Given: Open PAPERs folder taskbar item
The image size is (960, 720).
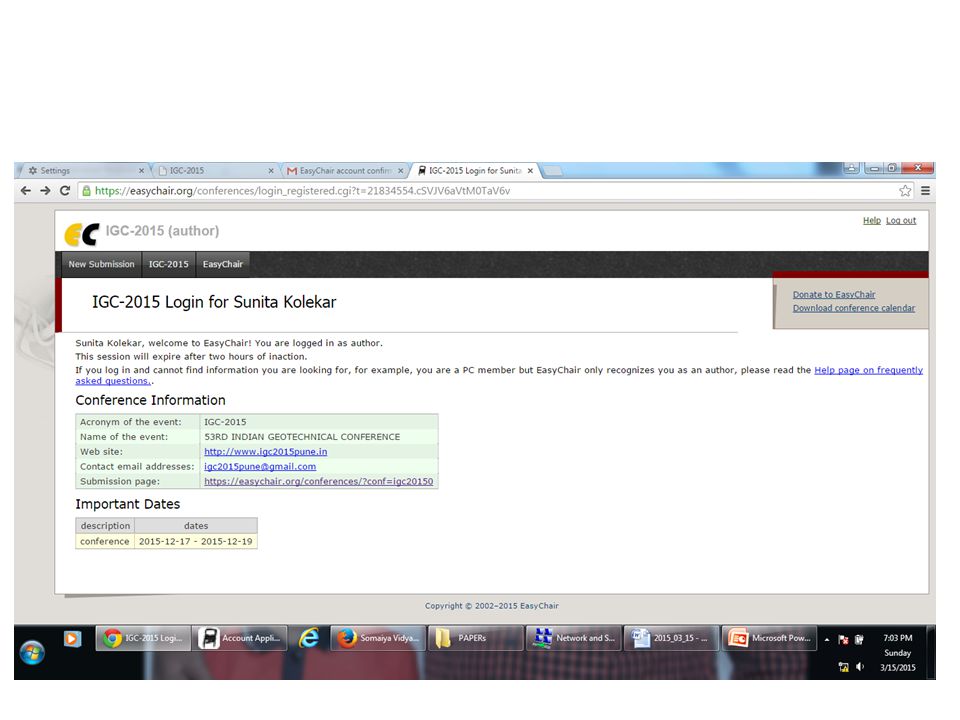Looking at the screenshot, I should tap(475, 639).
